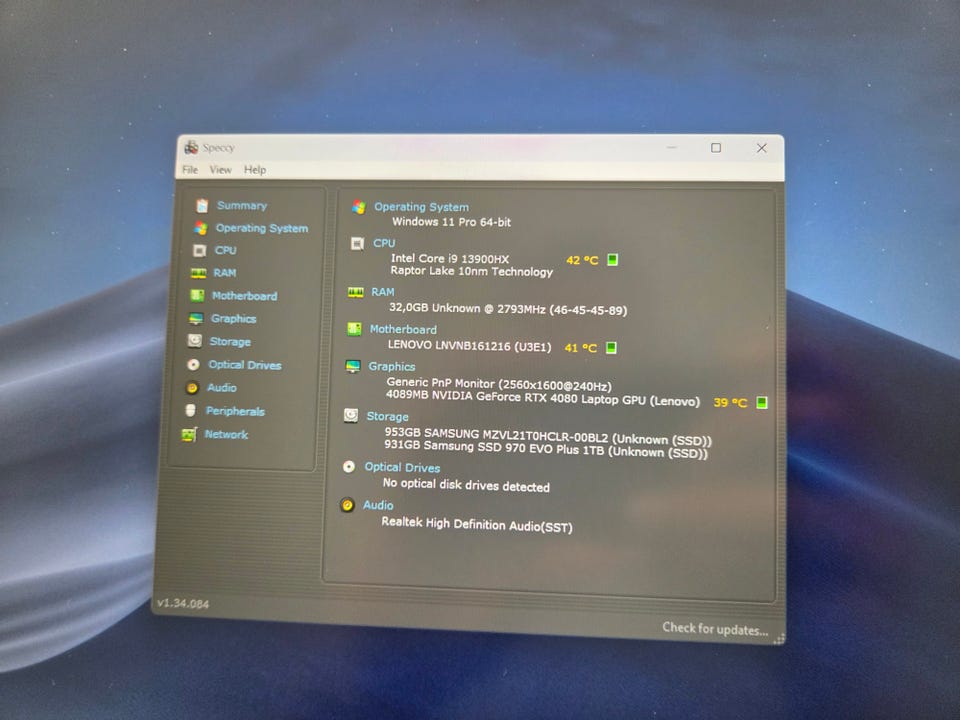Click the version label v1.34.084
Image resolution: width=960 pixels, height=720 pixels.
point(183,604)
